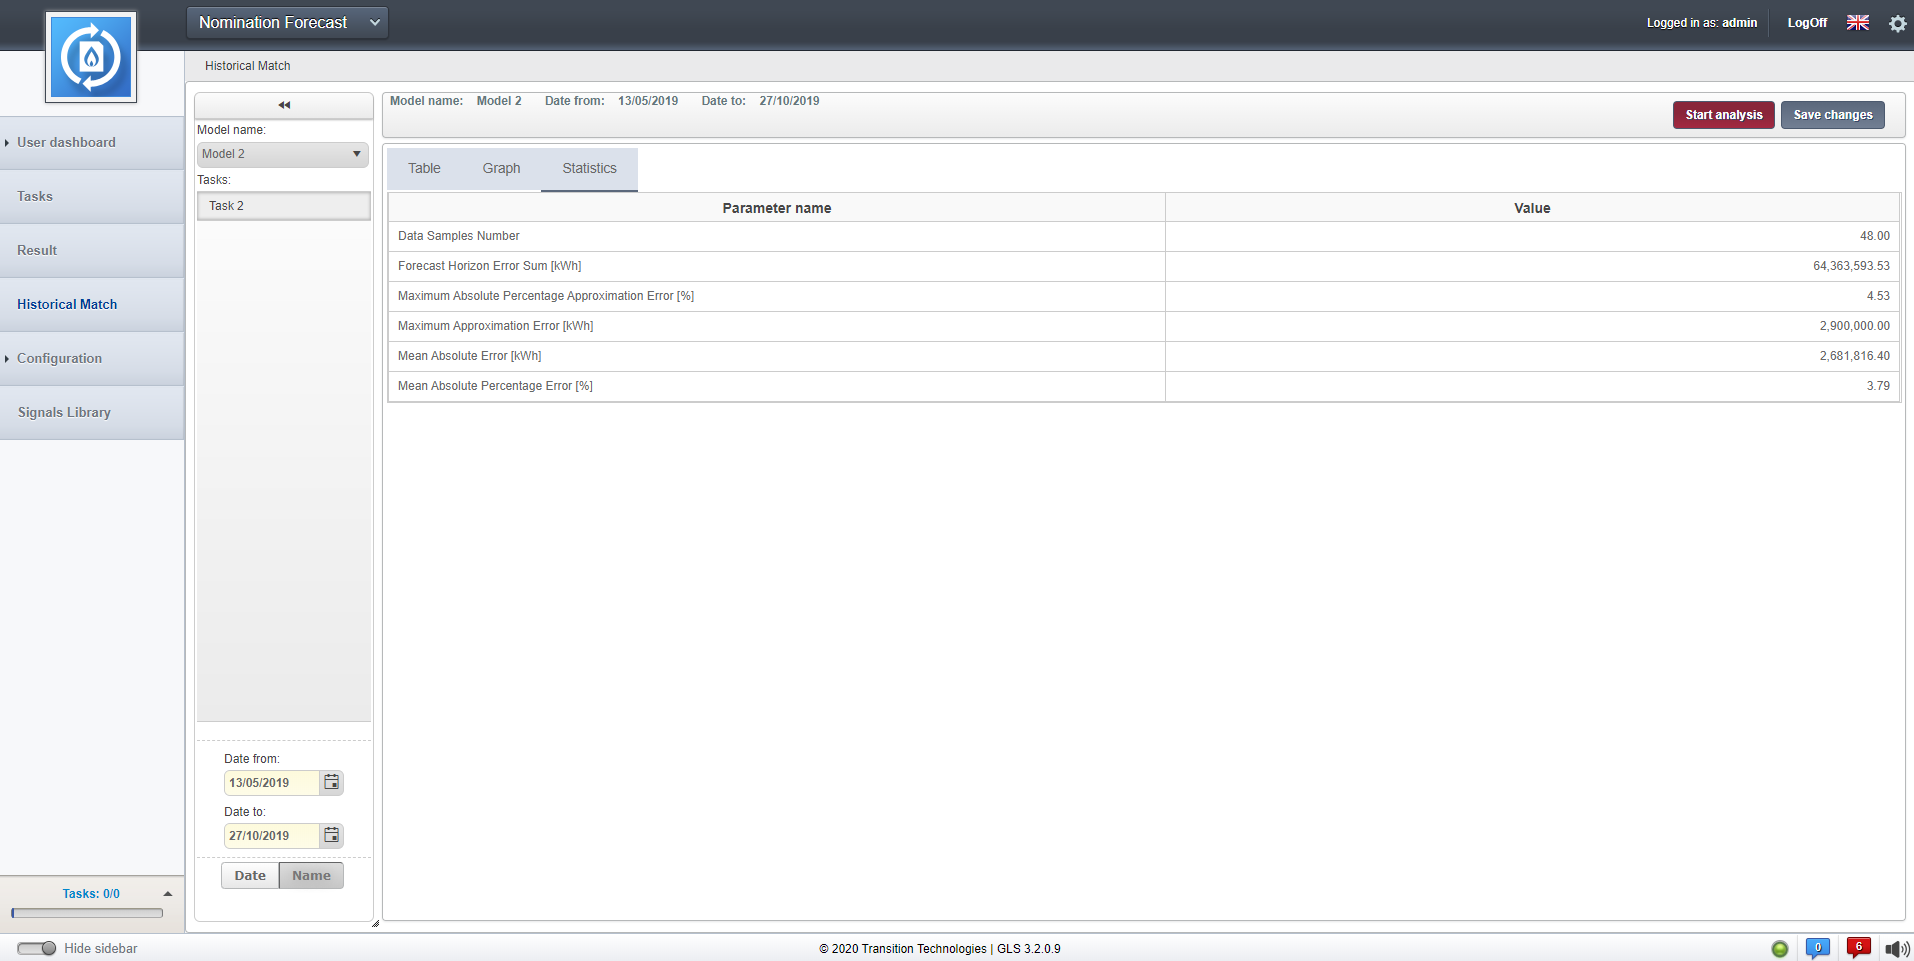
Task: Click the speaker sound icon
Action: pyautogui.click(x=1896, y=948)
